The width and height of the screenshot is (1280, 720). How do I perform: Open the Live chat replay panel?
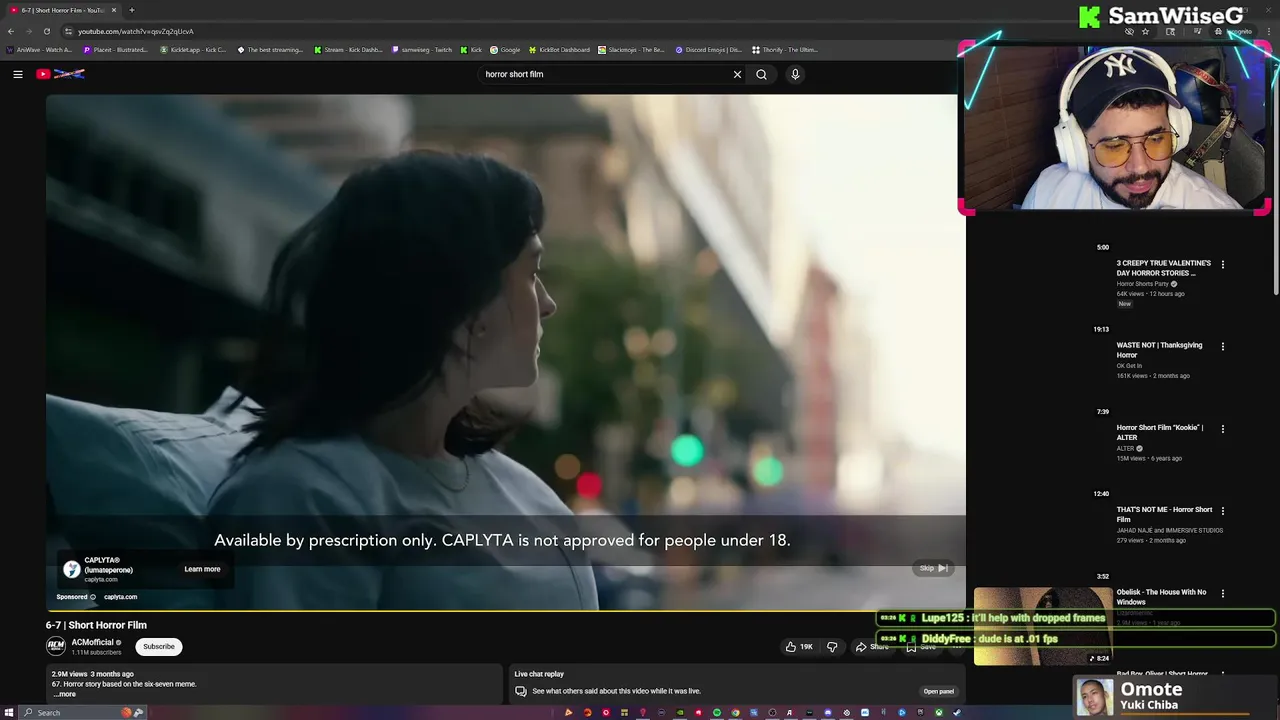pyautogui.click(x=938, y=691)
